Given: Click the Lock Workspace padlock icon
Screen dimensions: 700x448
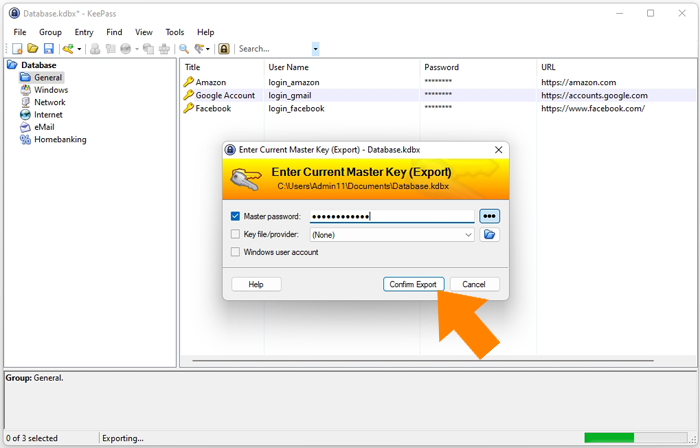Looking at the screenshot, I should coord(224,48).
